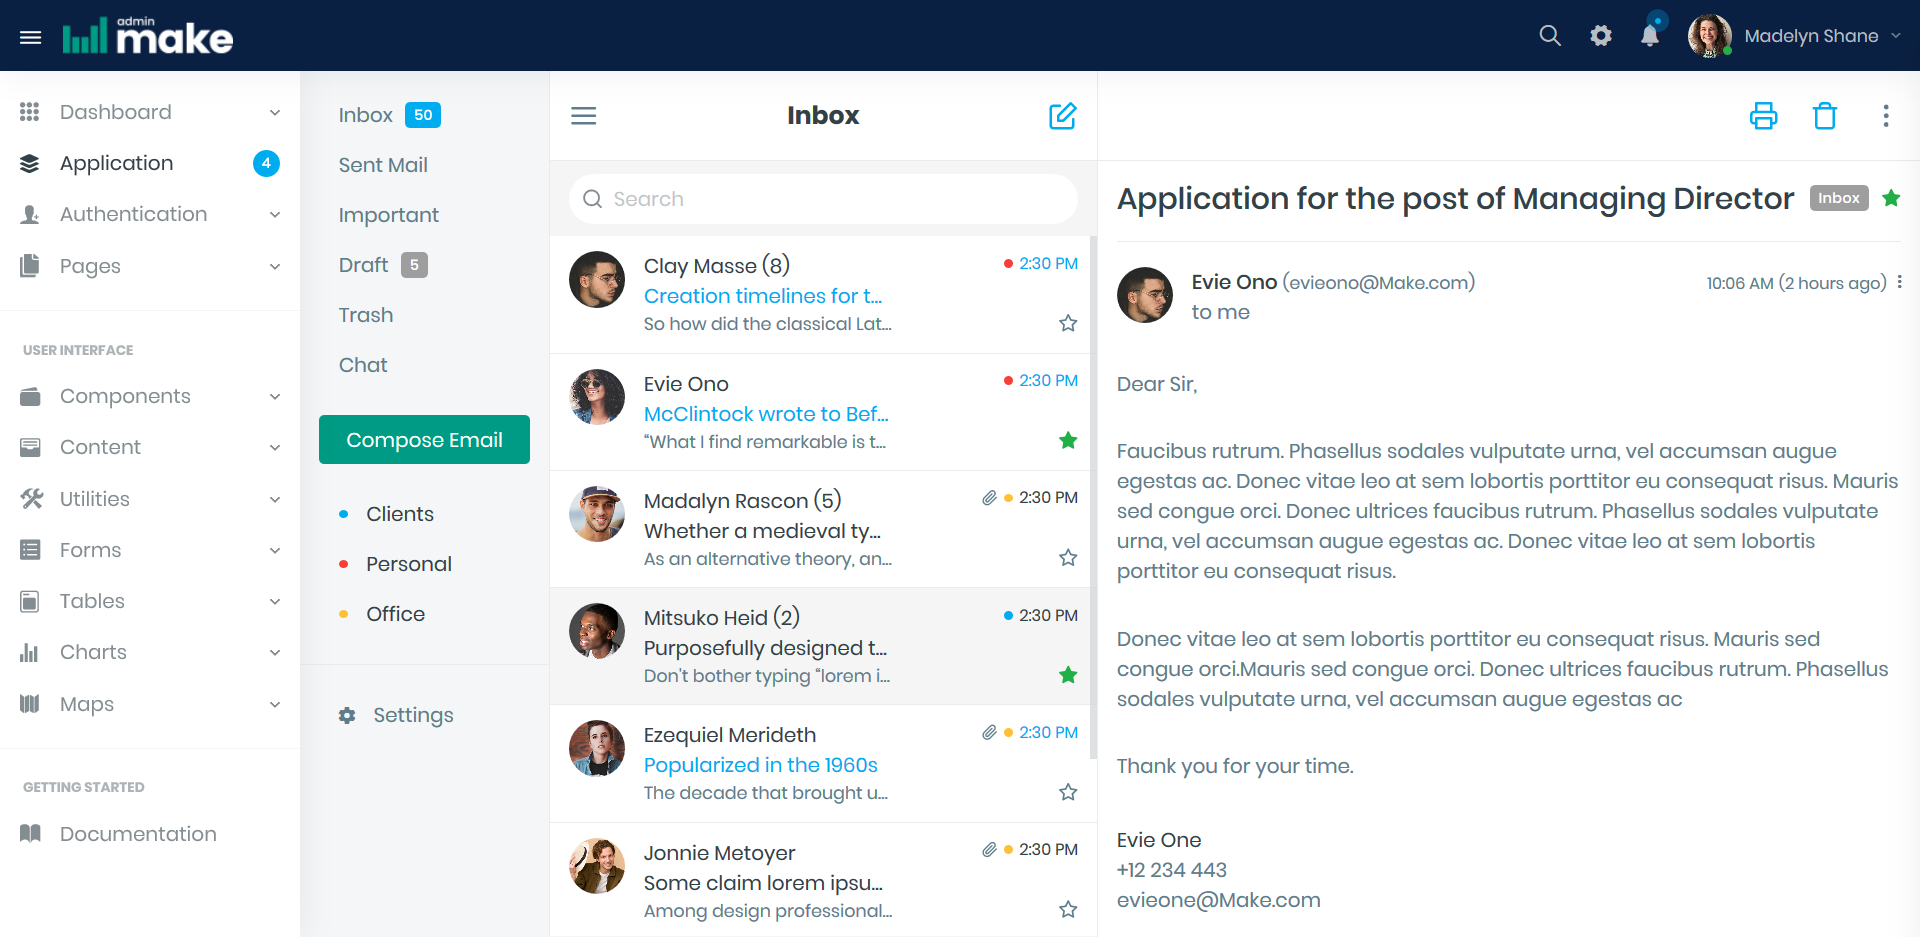
Task: Delete email using trash can icon
Action: tap(1824, 116)
